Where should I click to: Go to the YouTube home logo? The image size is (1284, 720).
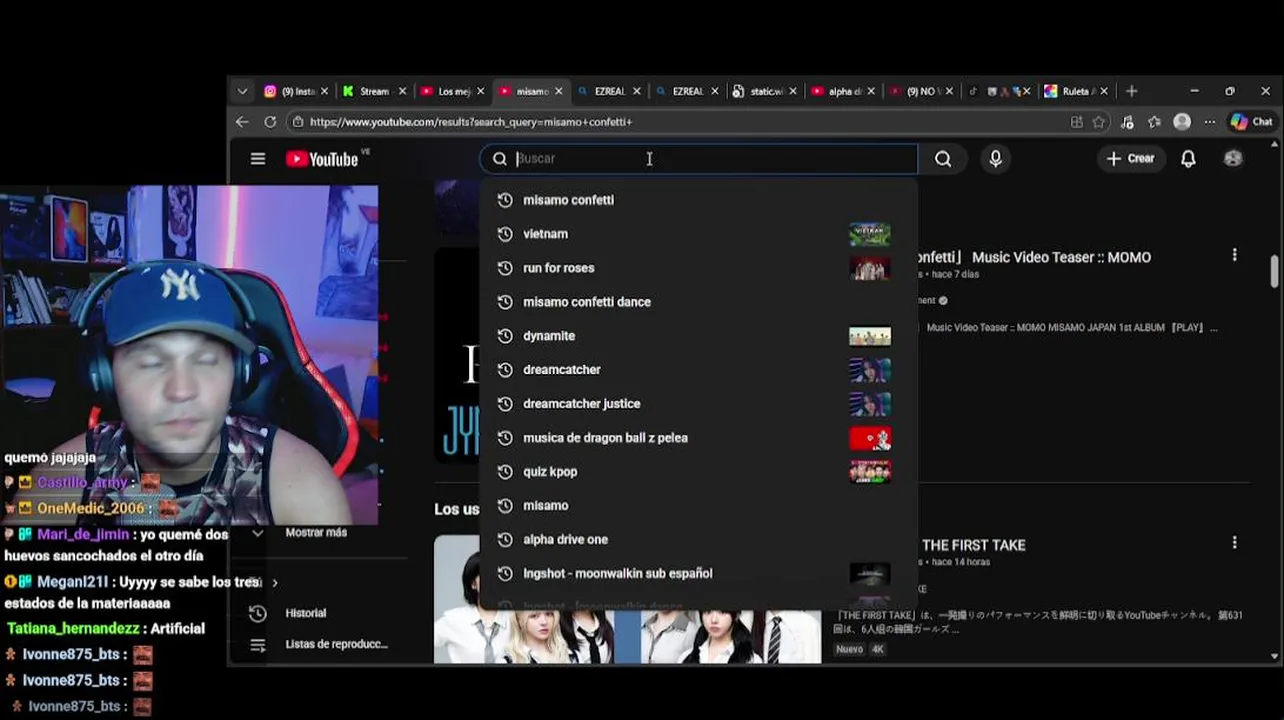(322, 159)
